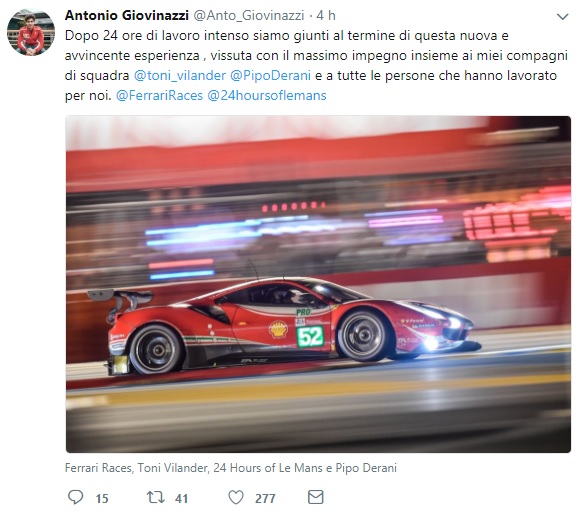Open the @PipoDerani mention link
This screenshot has width=582, height=515.
pos(271,75)
